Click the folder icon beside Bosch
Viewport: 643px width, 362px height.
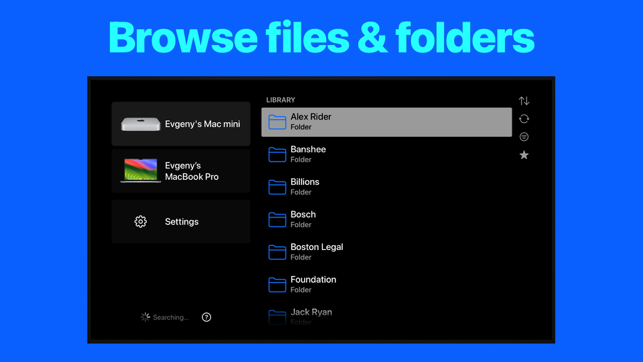pos(277,219)
